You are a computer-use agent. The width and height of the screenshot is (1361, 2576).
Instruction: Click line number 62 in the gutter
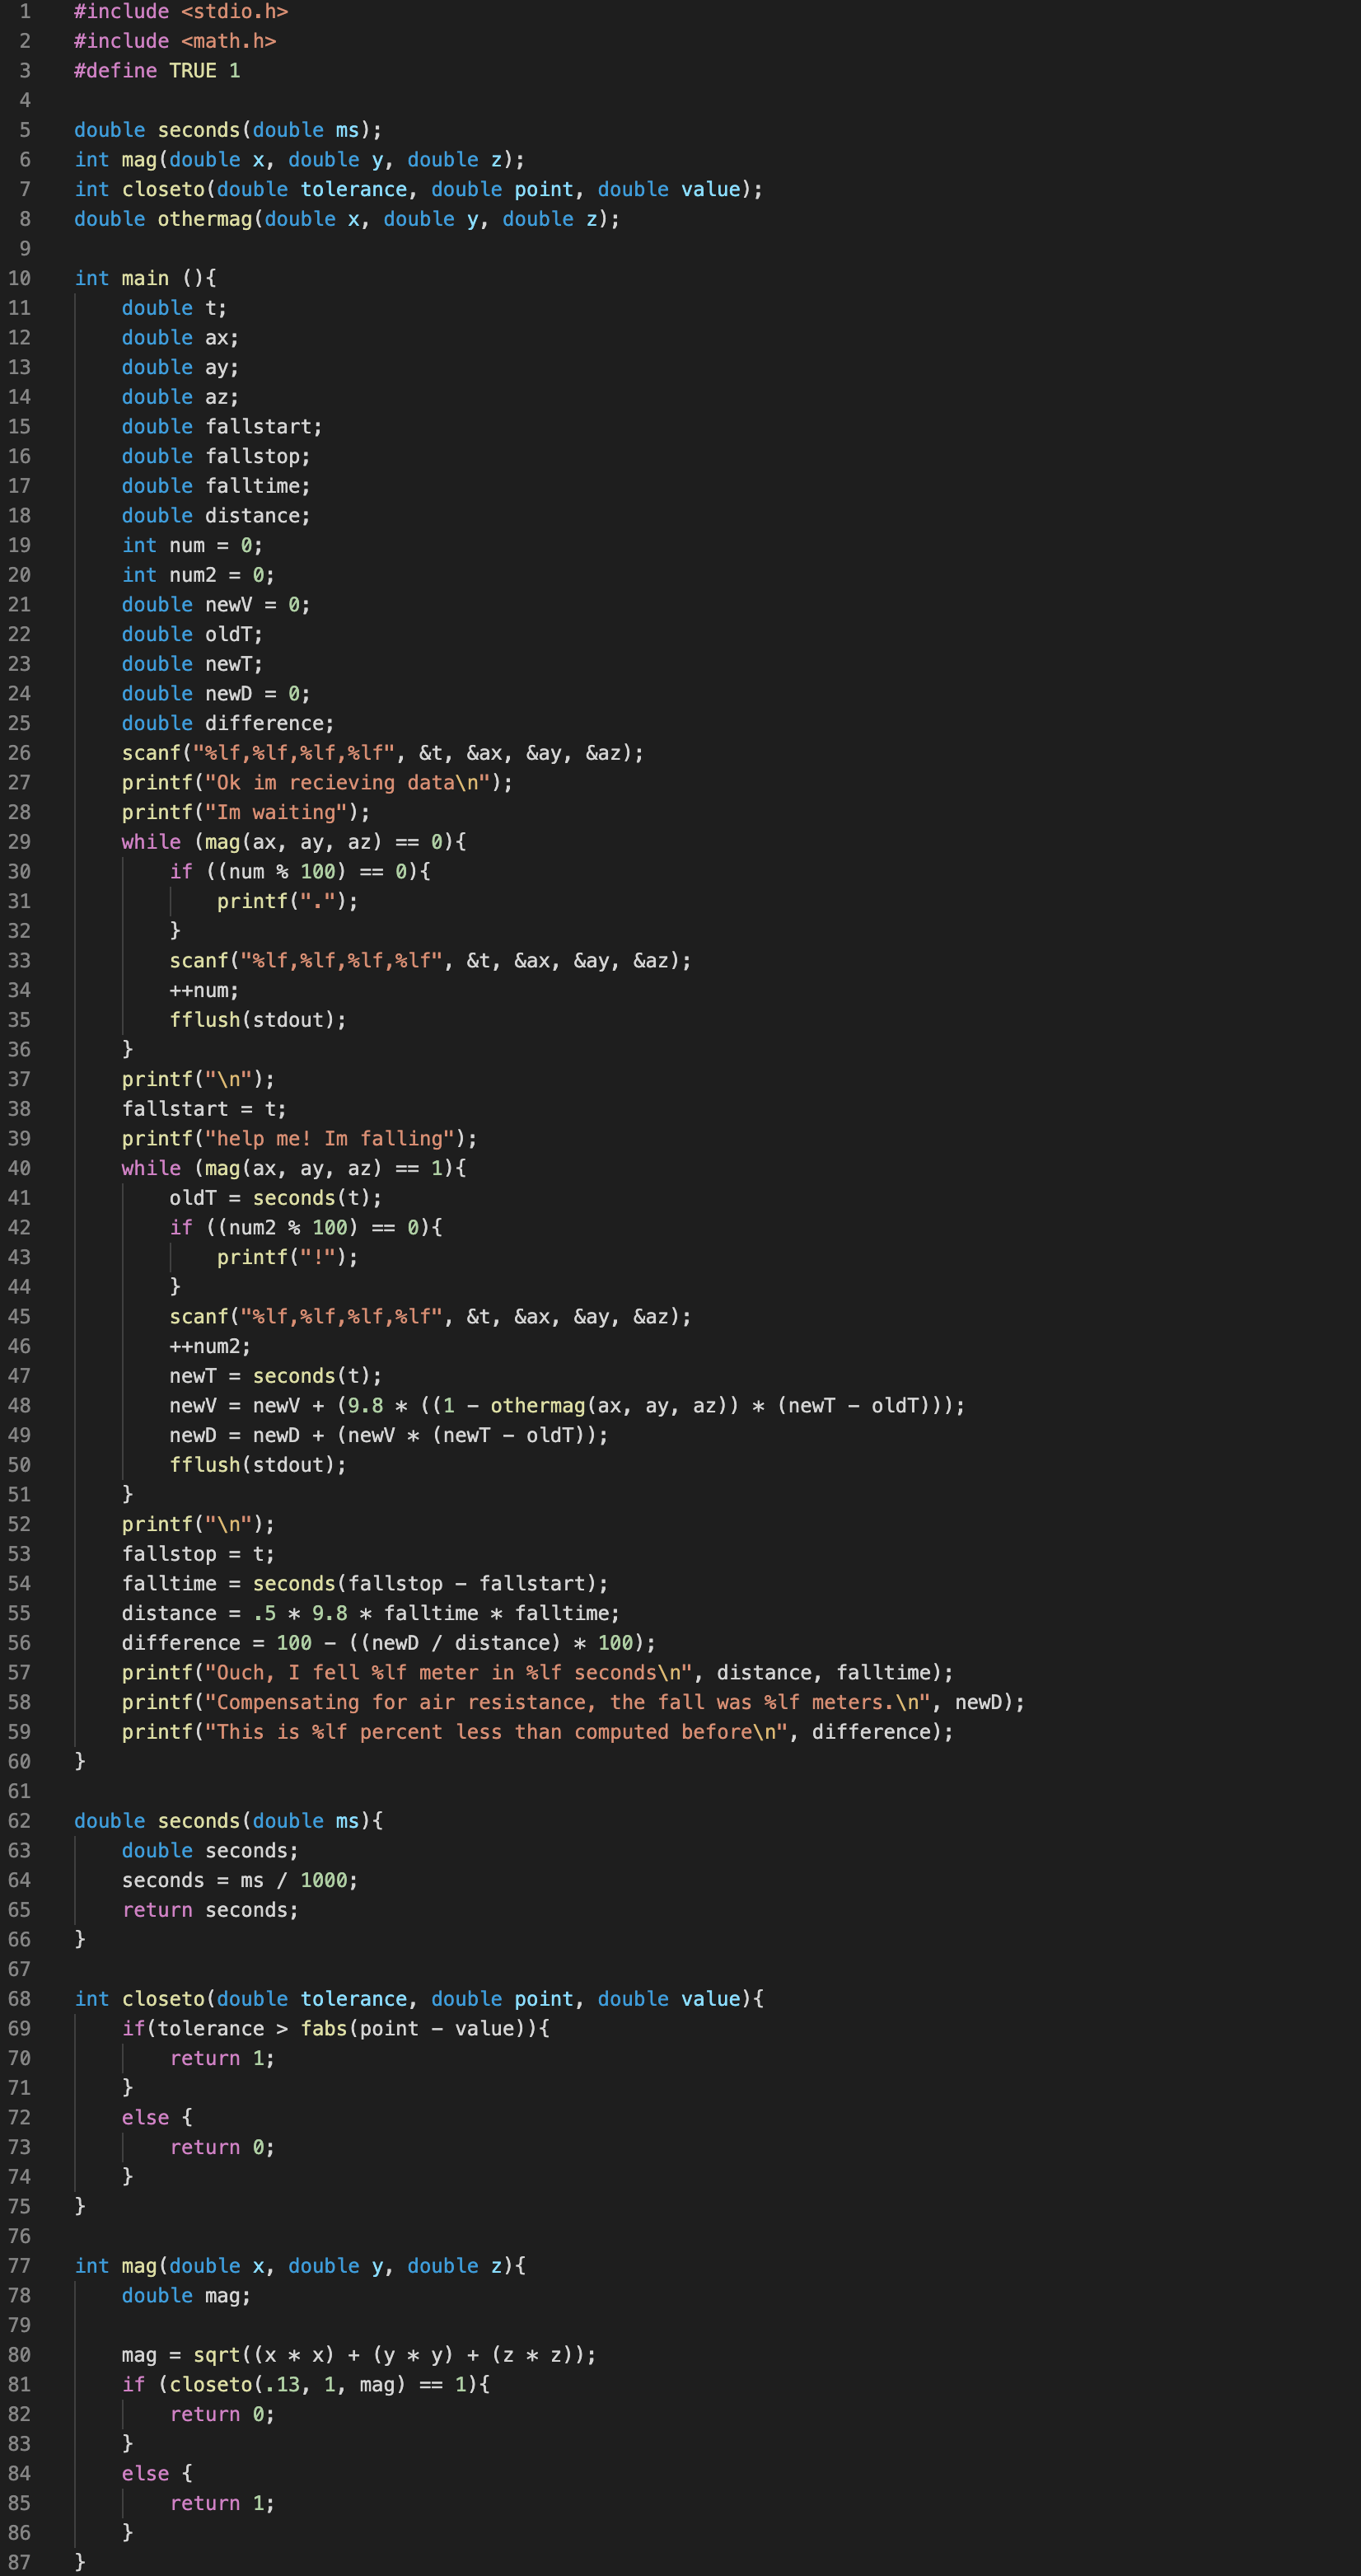(19, 1821)
